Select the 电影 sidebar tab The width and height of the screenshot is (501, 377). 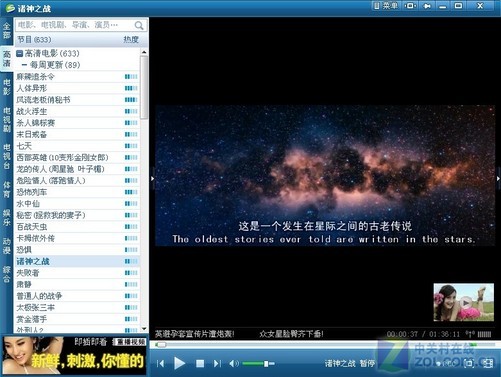tap(6, 87)
